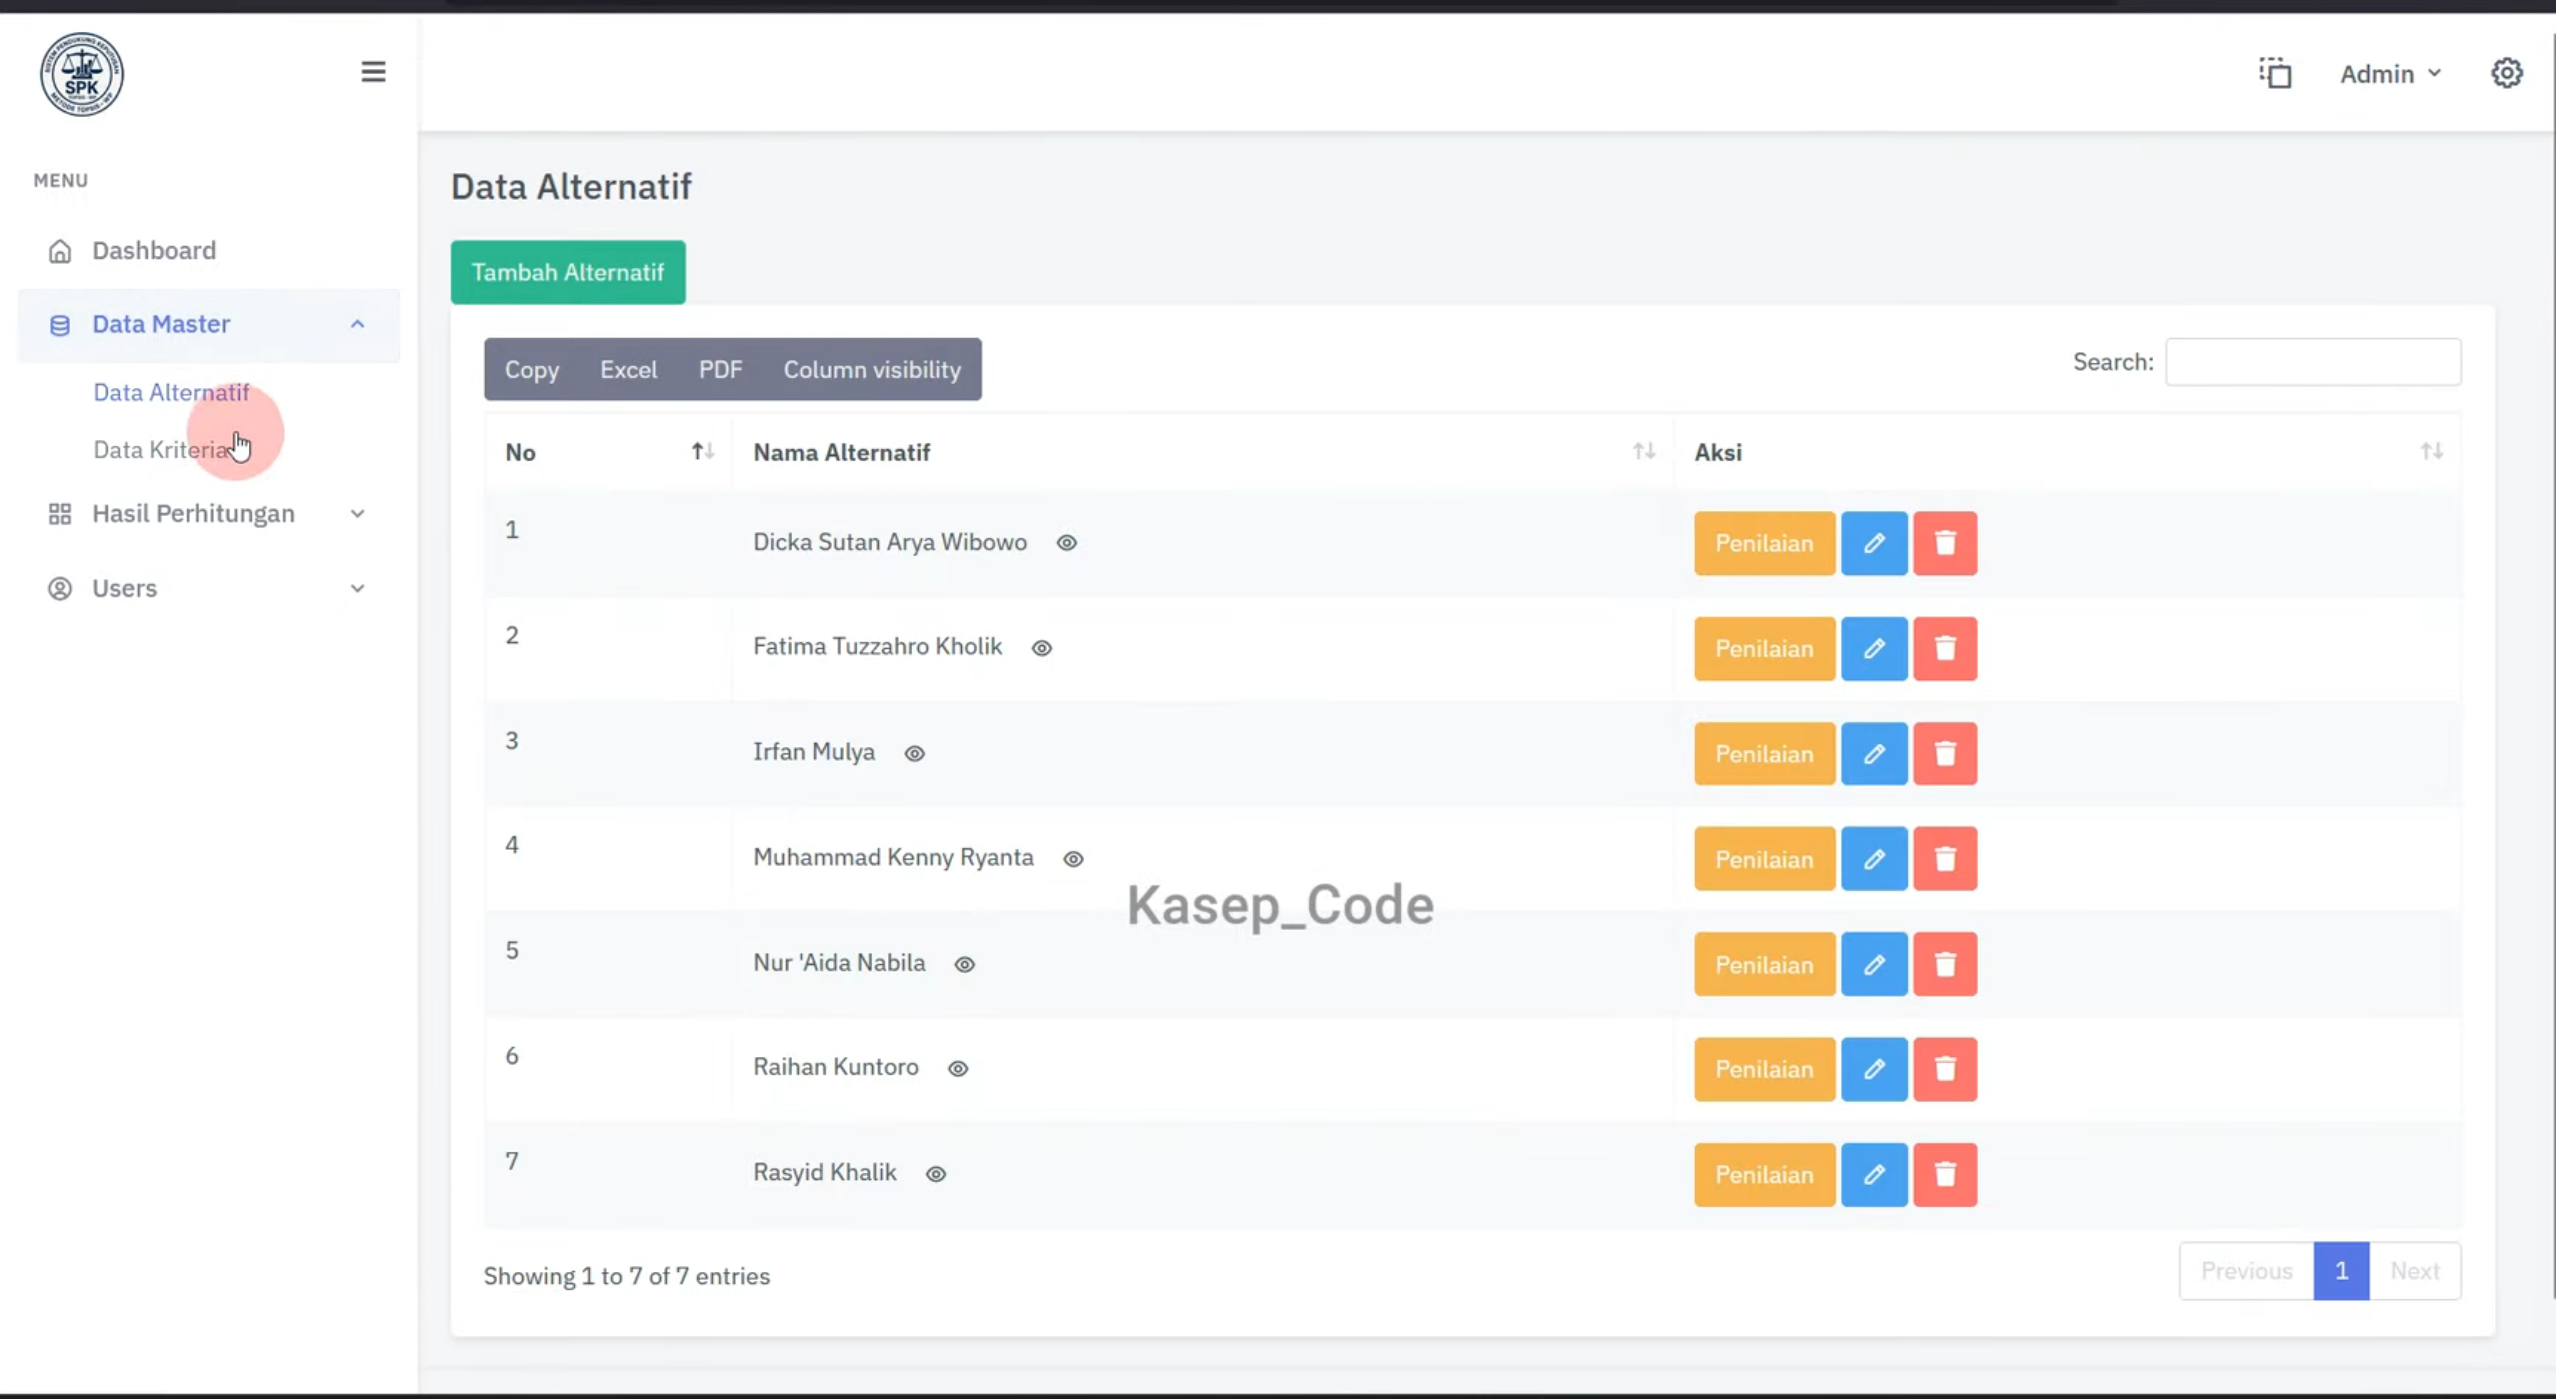
Task: Expand the Hasil Perhitungan menu
Action: [208, 514]
